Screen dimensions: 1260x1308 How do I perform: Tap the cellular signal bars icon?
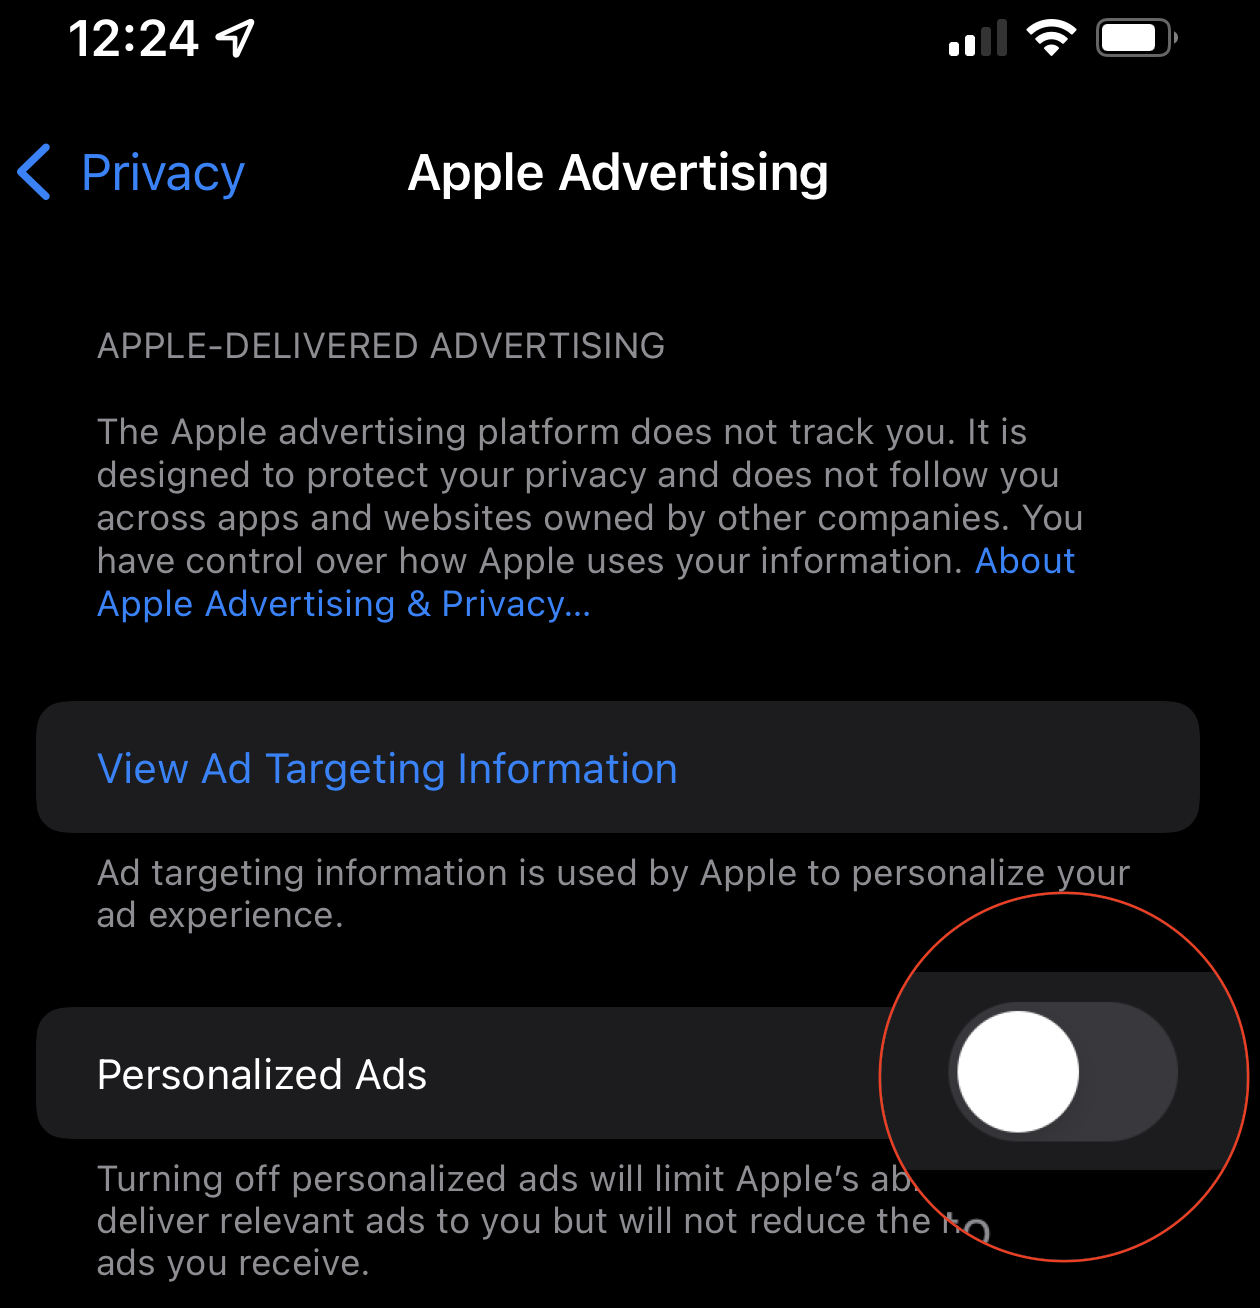(x=978, y=39)
